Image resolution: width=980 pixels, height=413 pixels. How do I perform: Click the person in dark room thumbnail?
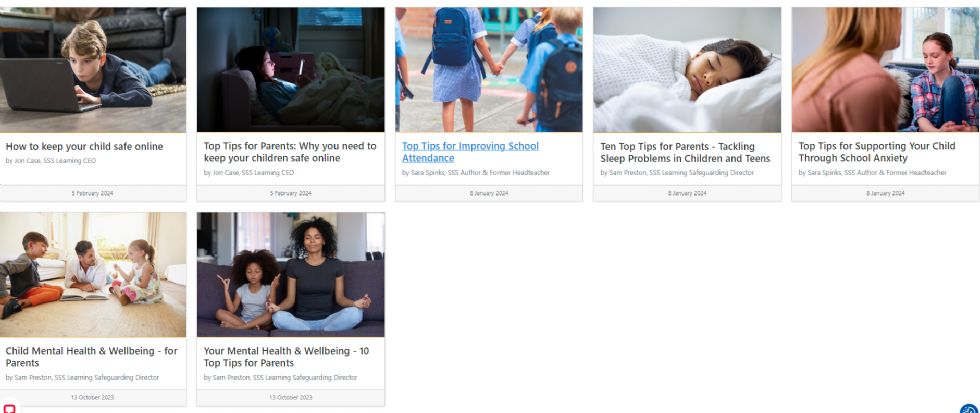tap(291, 69)
